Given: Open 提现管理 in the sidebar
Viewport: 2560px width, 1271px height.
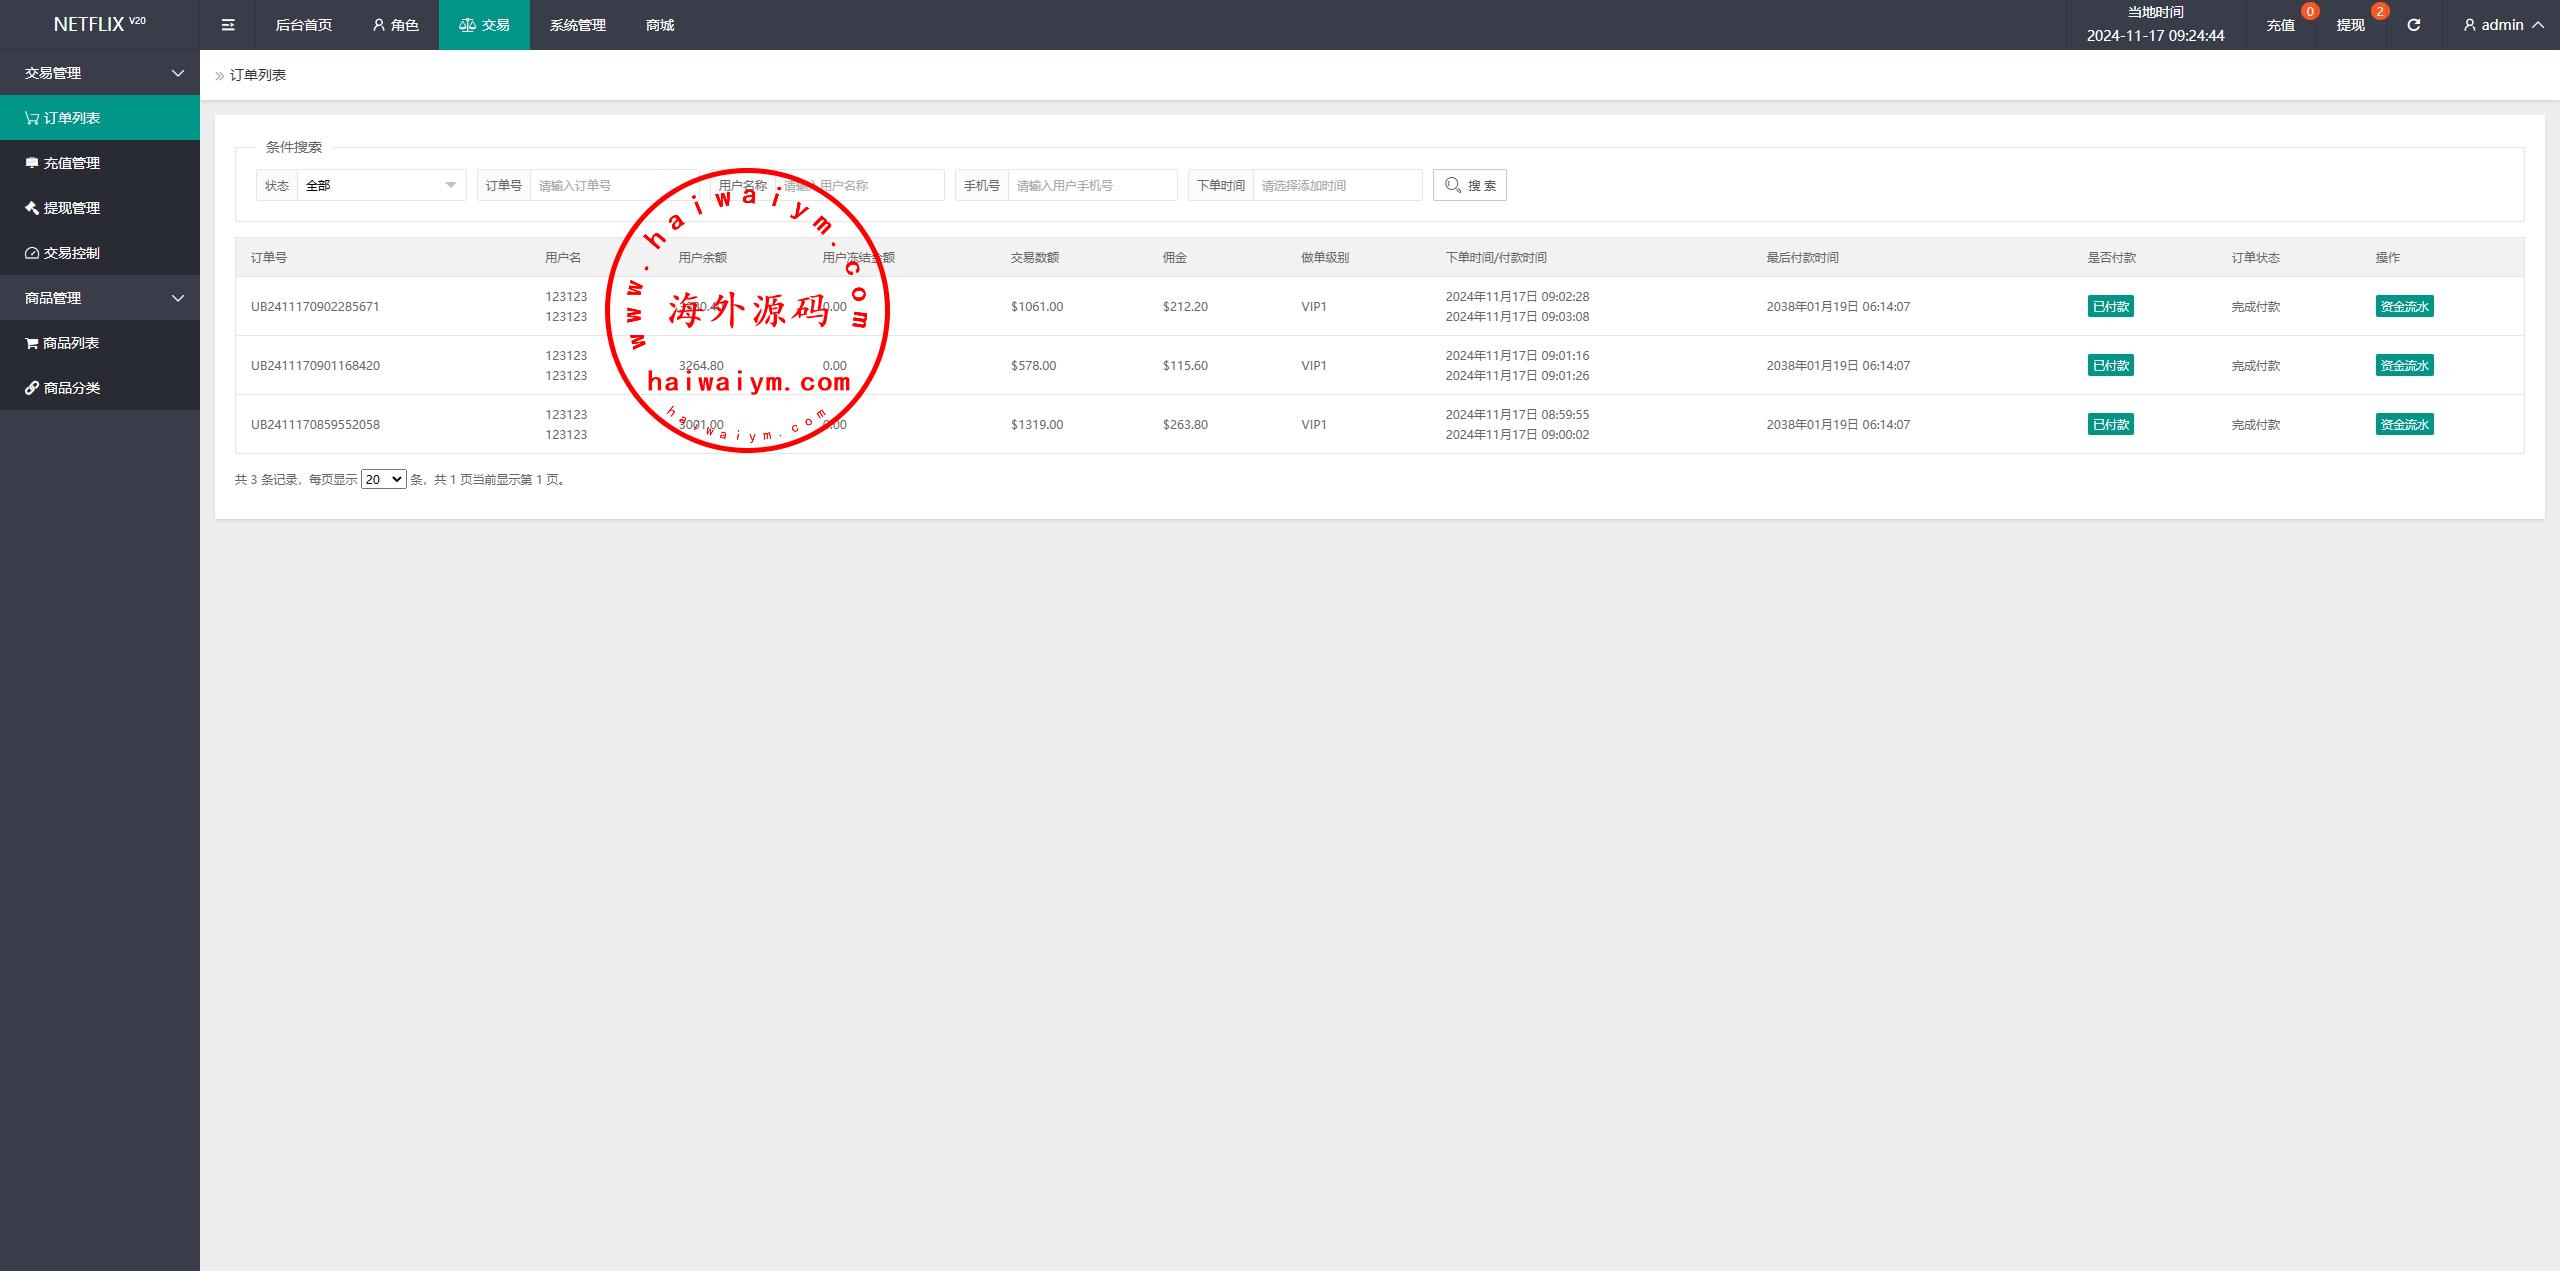Looking at the screenshot, I should [71, 208].
